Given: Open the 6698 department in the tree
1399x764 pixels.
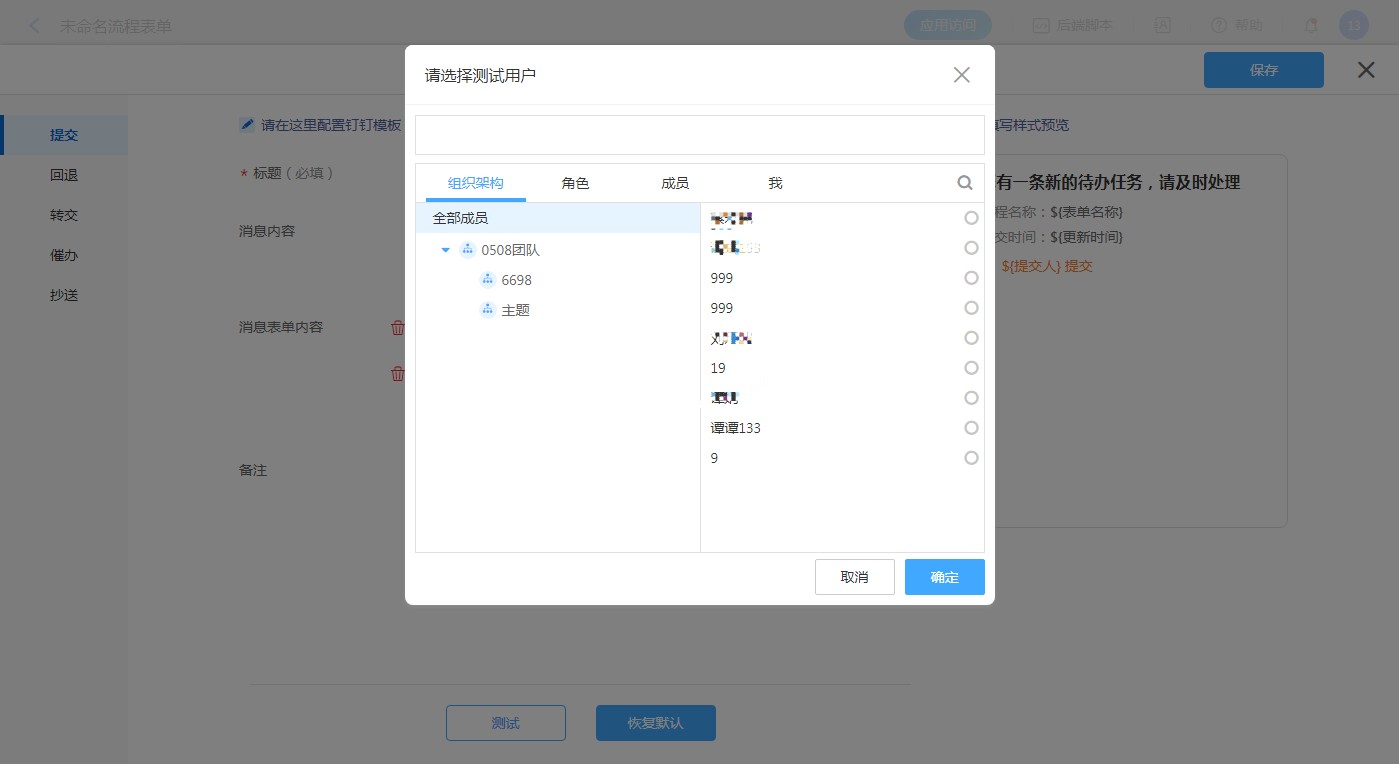Looking at the screenshot, I should [517, 280].
